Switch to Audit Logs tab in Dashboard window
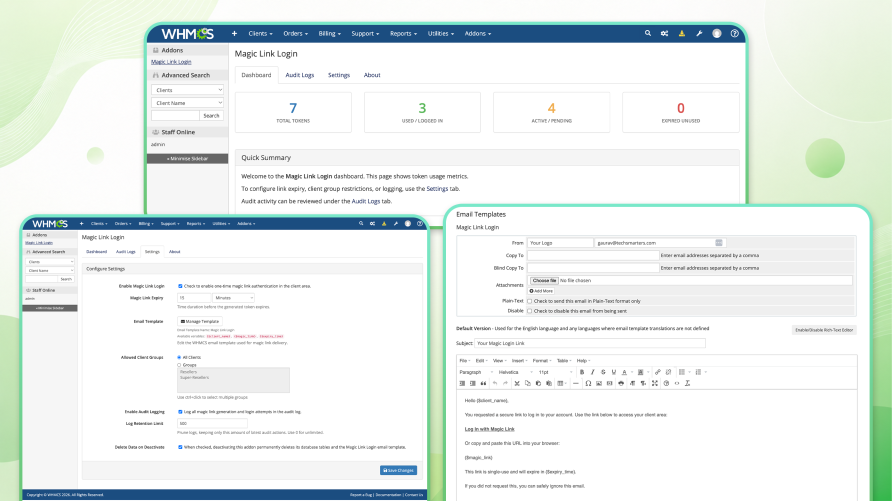 click(300, 75)
